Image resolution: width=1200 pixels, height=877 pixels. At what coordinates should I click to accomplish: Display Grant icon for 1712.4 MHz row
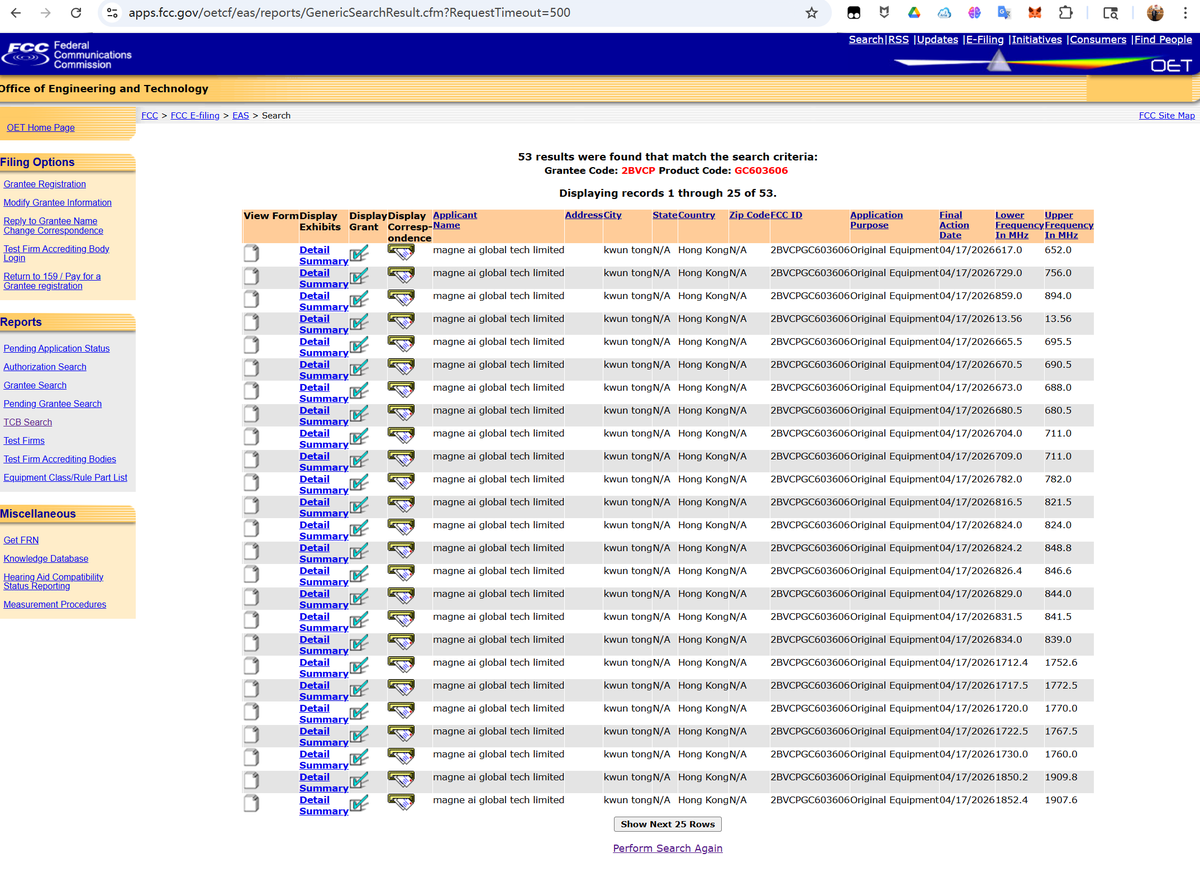[x=359, y=667]
